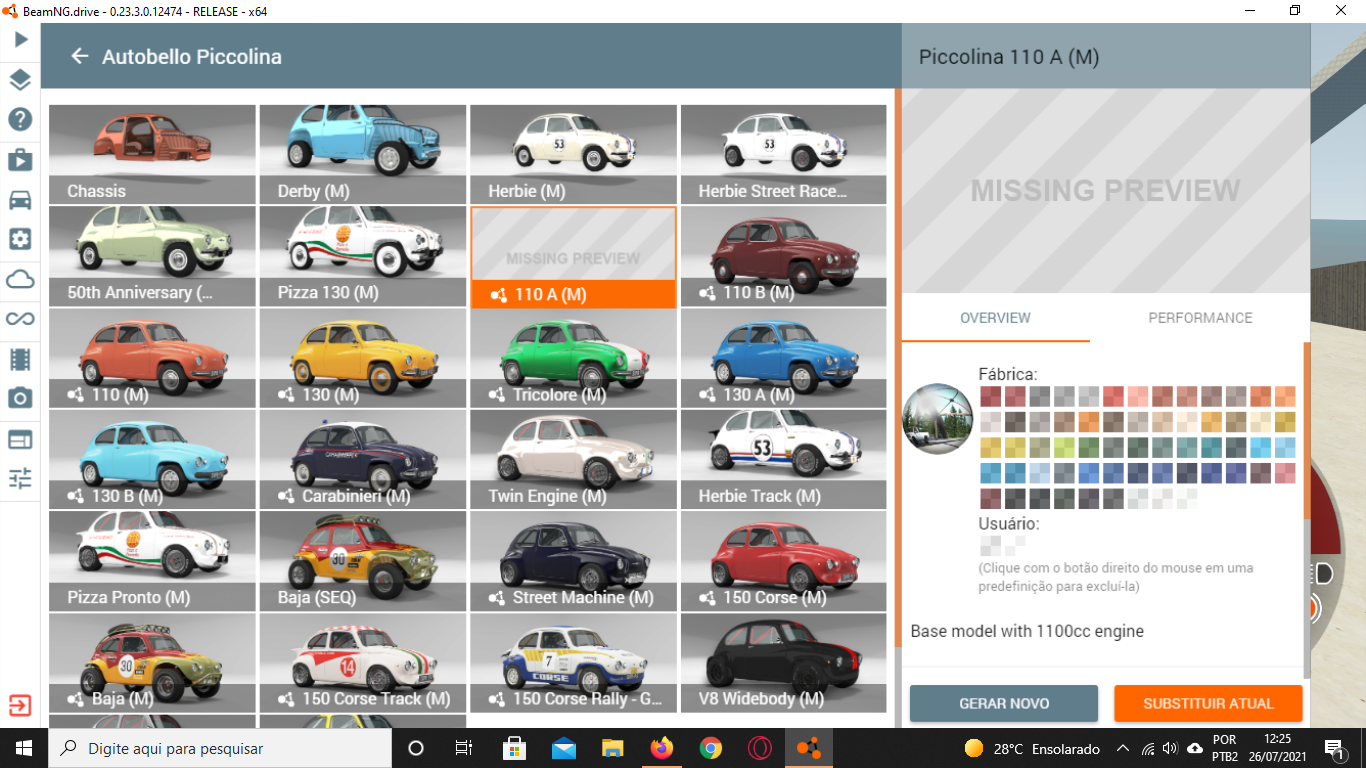Select the yellow 130 (M) configuration

[363, 358]
